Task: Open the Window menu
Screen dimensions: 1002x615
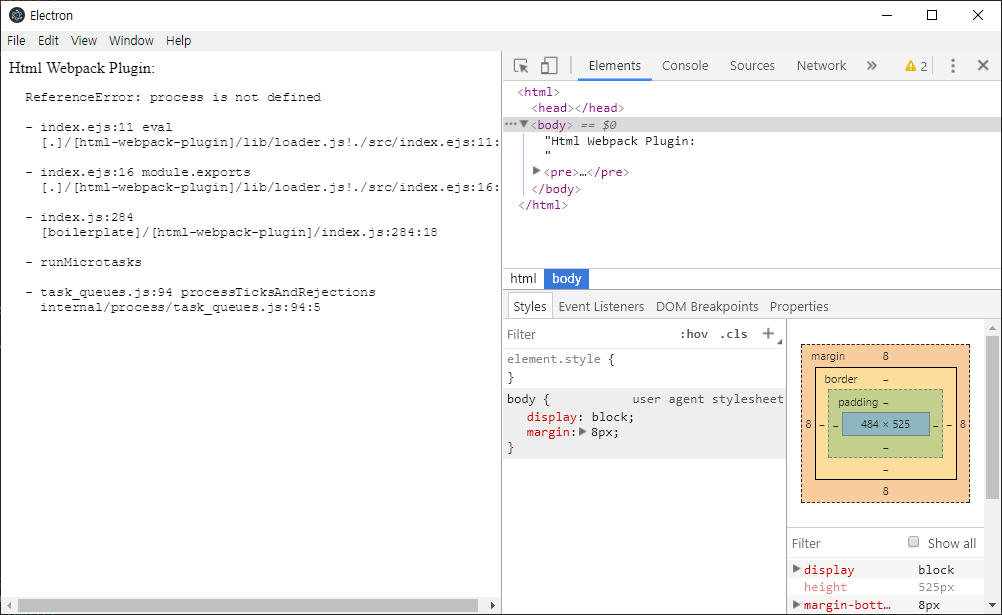Action: pyautogui.click(x=131, y=40)
